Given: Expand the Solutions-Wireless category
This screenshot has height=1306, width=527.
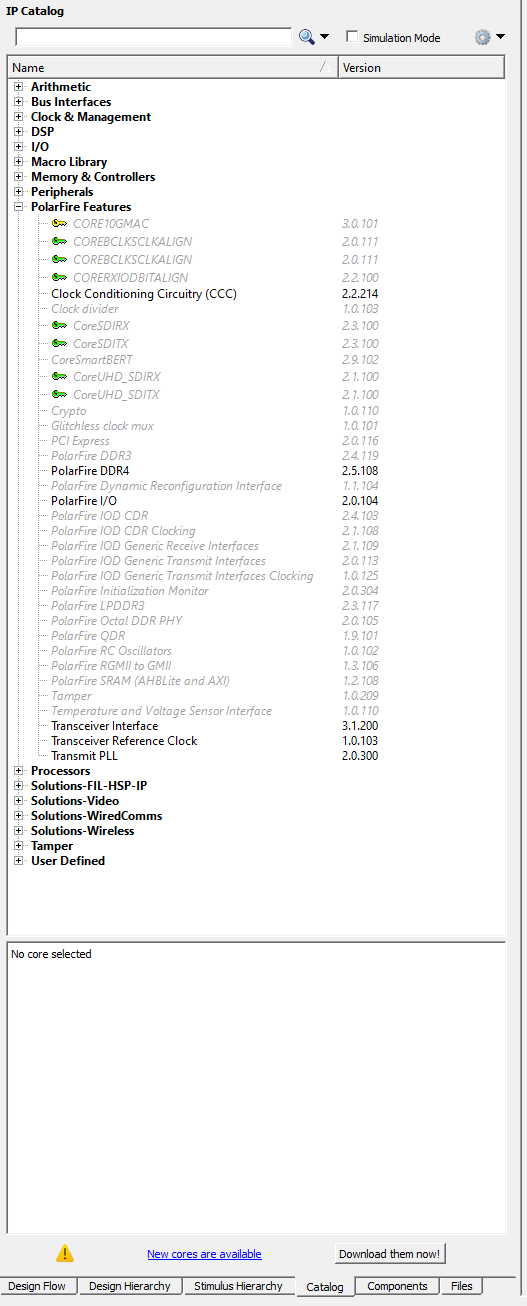Looking at the screenshot, I should pos(18,831).
